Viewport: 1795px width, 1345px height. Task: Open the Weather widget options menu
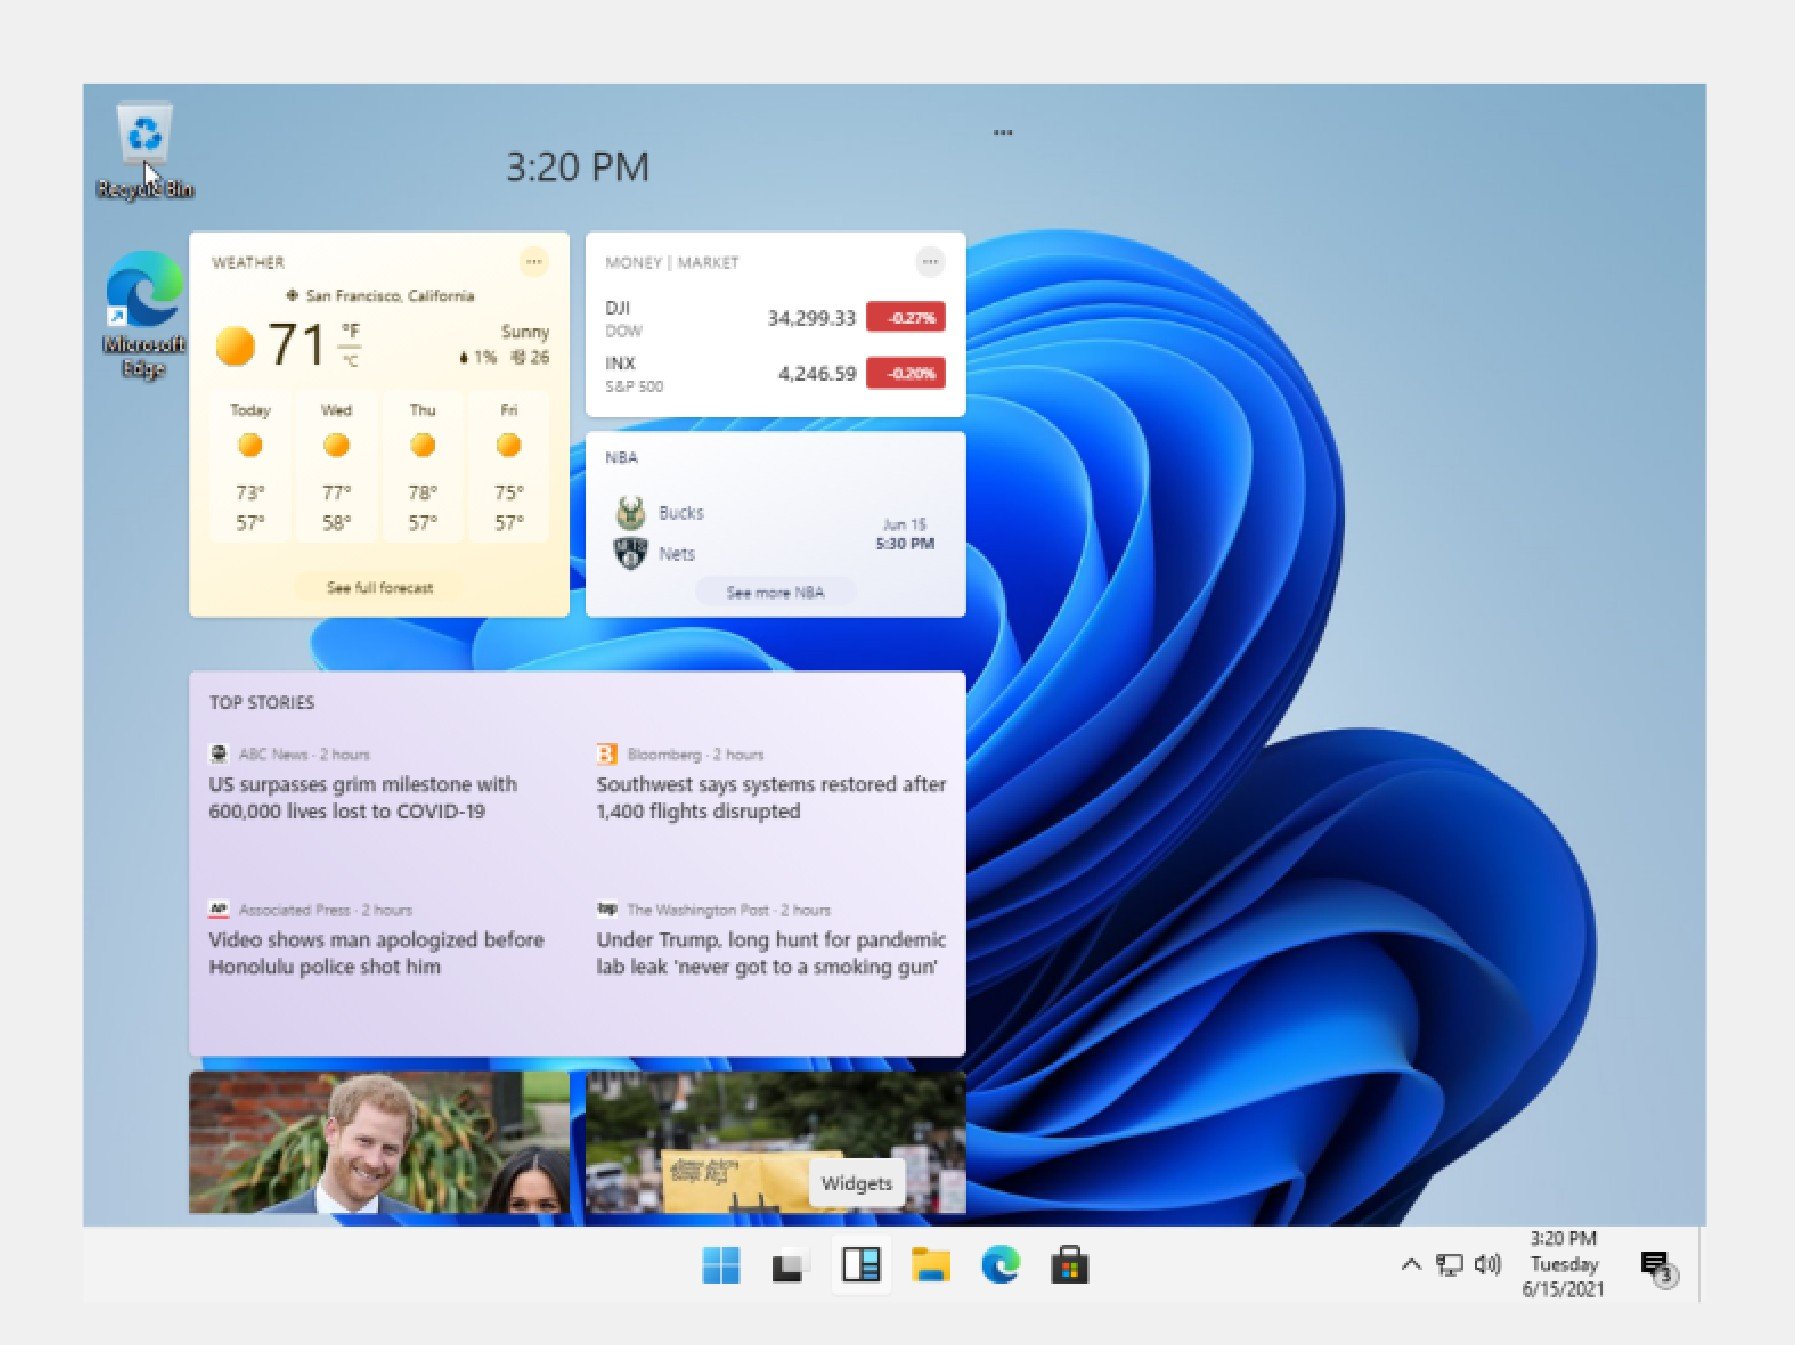pyautogui.click(x=535, y=262)
